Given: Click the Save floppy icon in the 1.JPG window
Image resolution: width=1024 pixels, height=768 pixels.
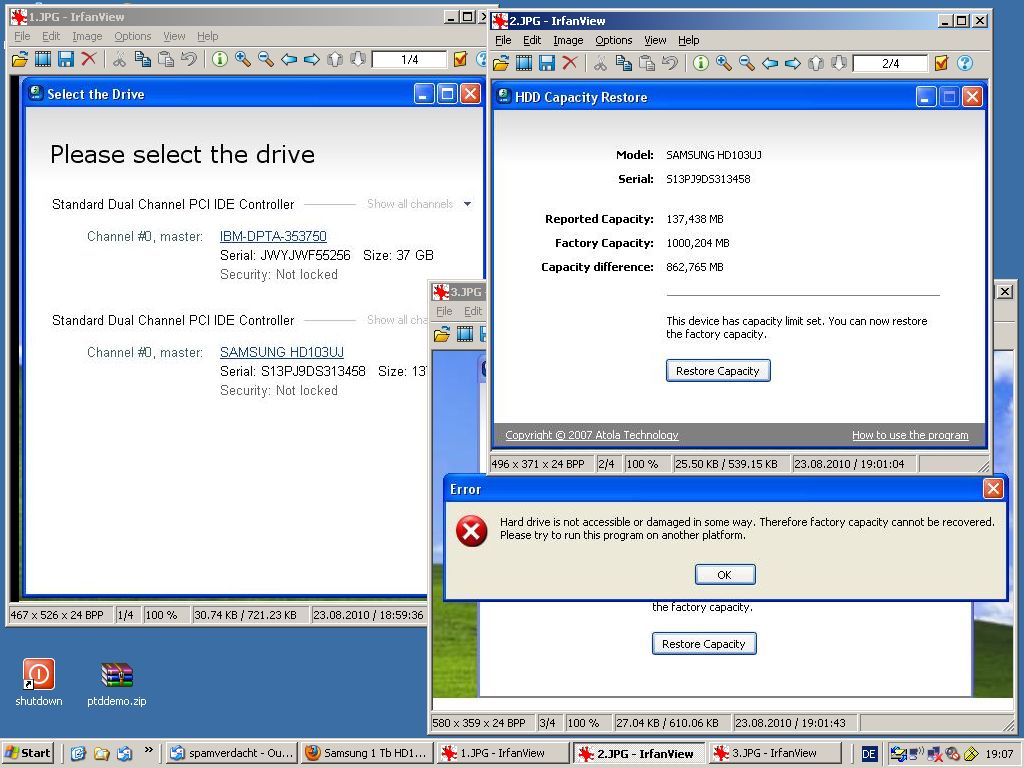Looking at the screenshot, I should point(65,59).
